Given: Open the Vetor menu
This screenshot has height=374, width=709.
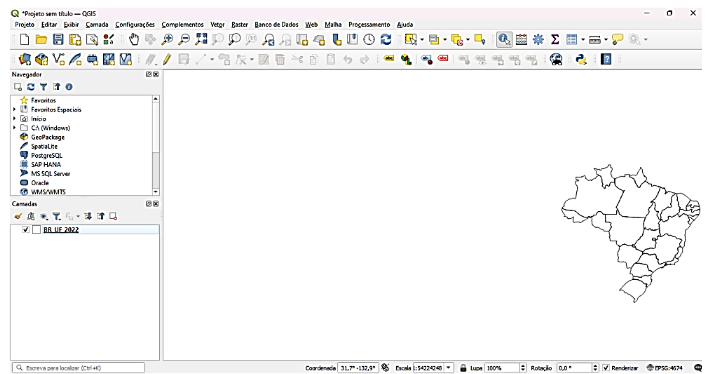Looking at the screenshot, I should (217, 24).
